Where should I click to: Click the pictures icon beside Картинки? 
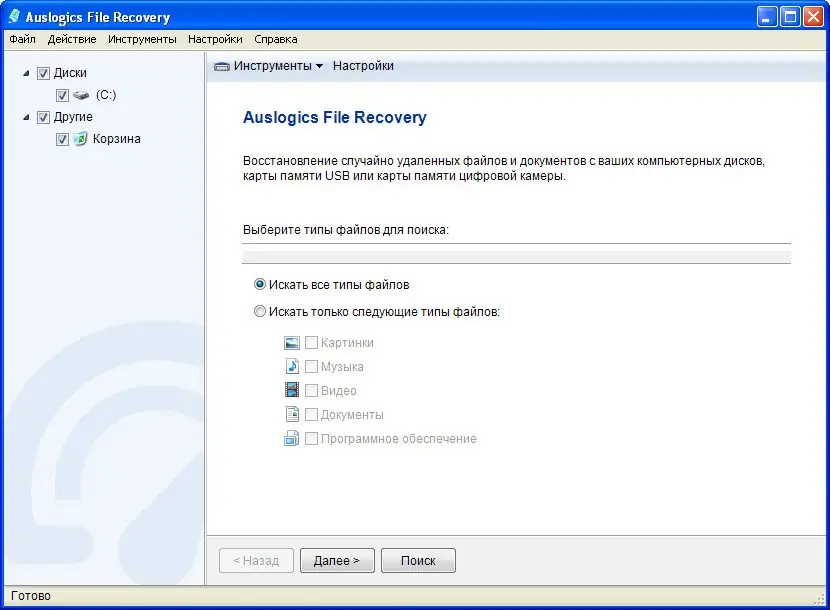tap(292, 343)
